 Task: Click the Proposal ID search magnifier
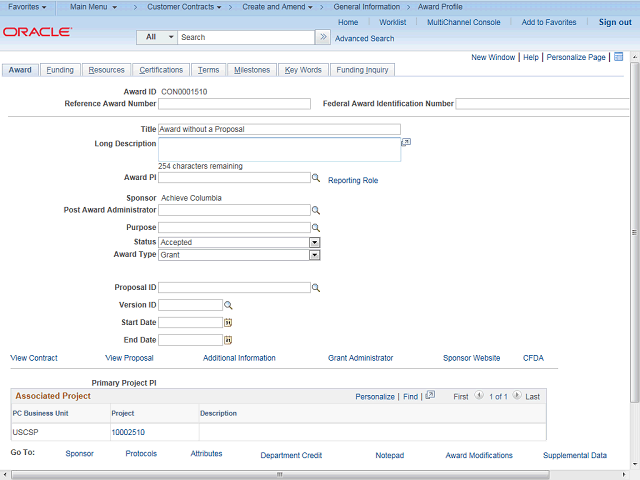pyautogui.click(x=315, y=288)
